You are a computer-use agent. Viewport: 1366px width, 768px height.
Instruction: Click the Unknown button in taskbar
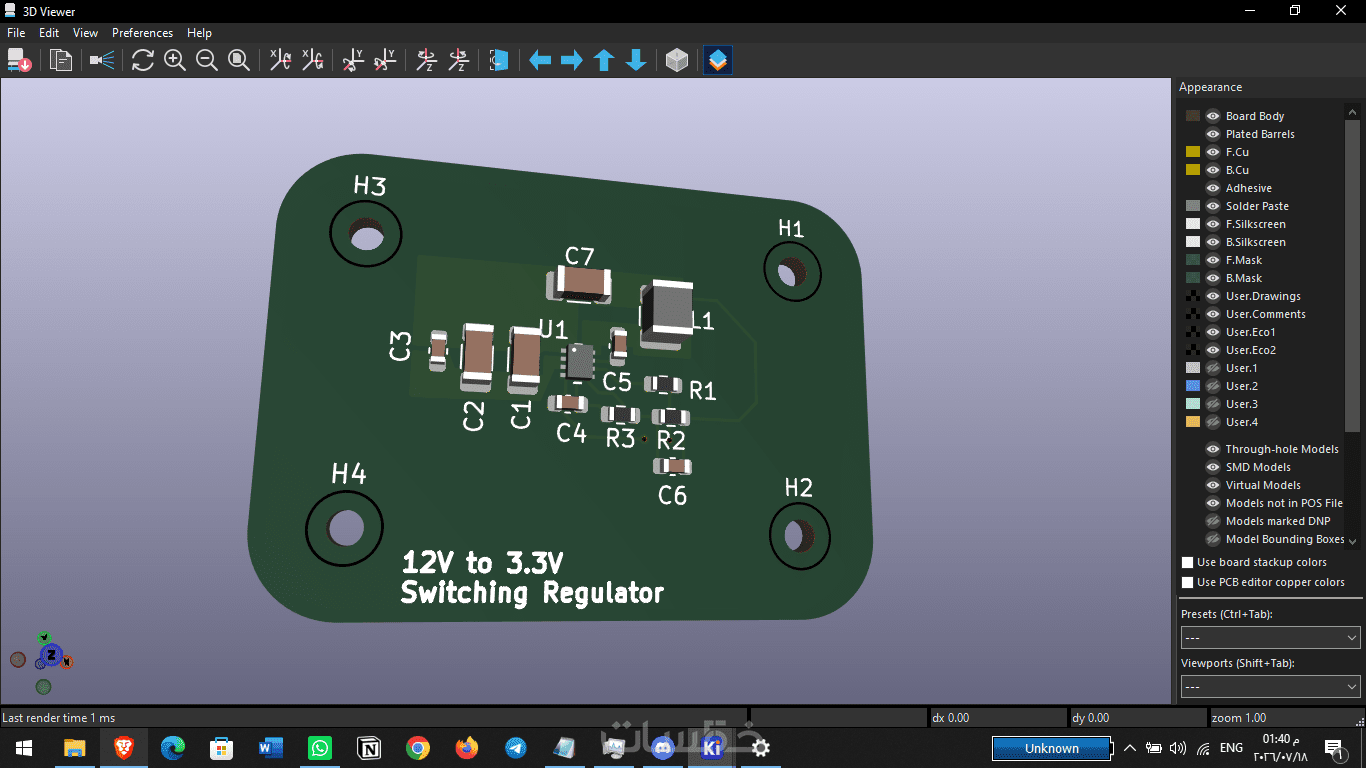[x=1052, y=748]
